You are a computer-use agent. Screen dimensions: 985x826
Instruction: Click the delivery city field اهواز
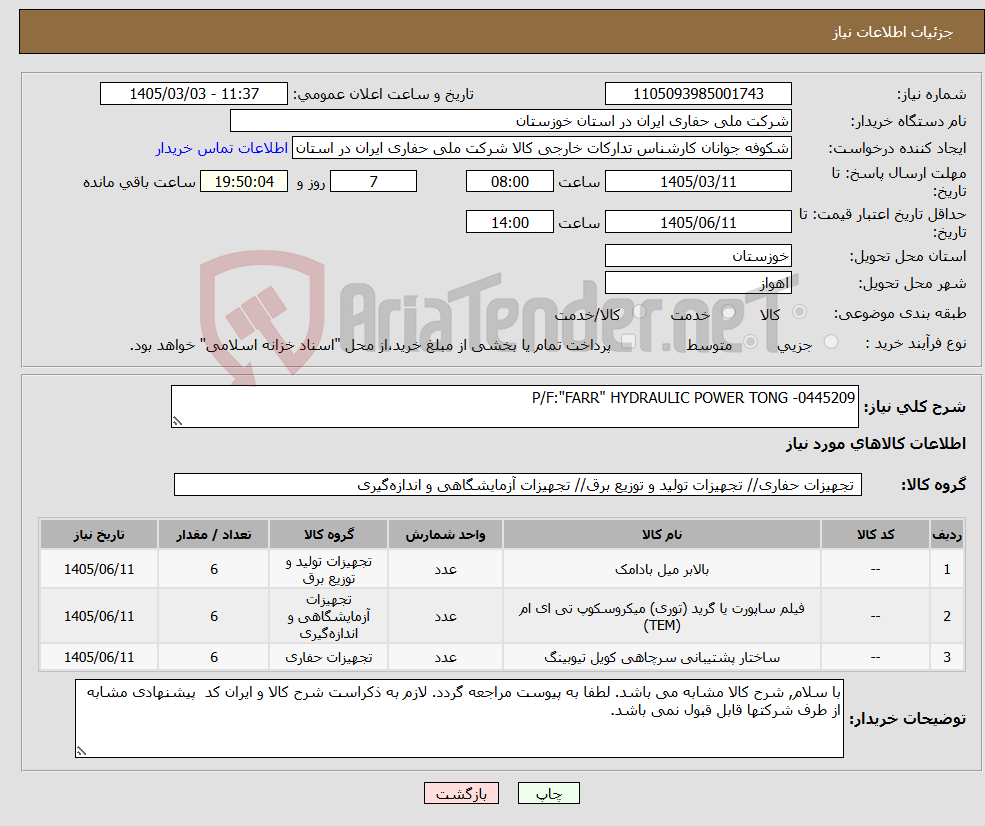(x=698, y=283)
